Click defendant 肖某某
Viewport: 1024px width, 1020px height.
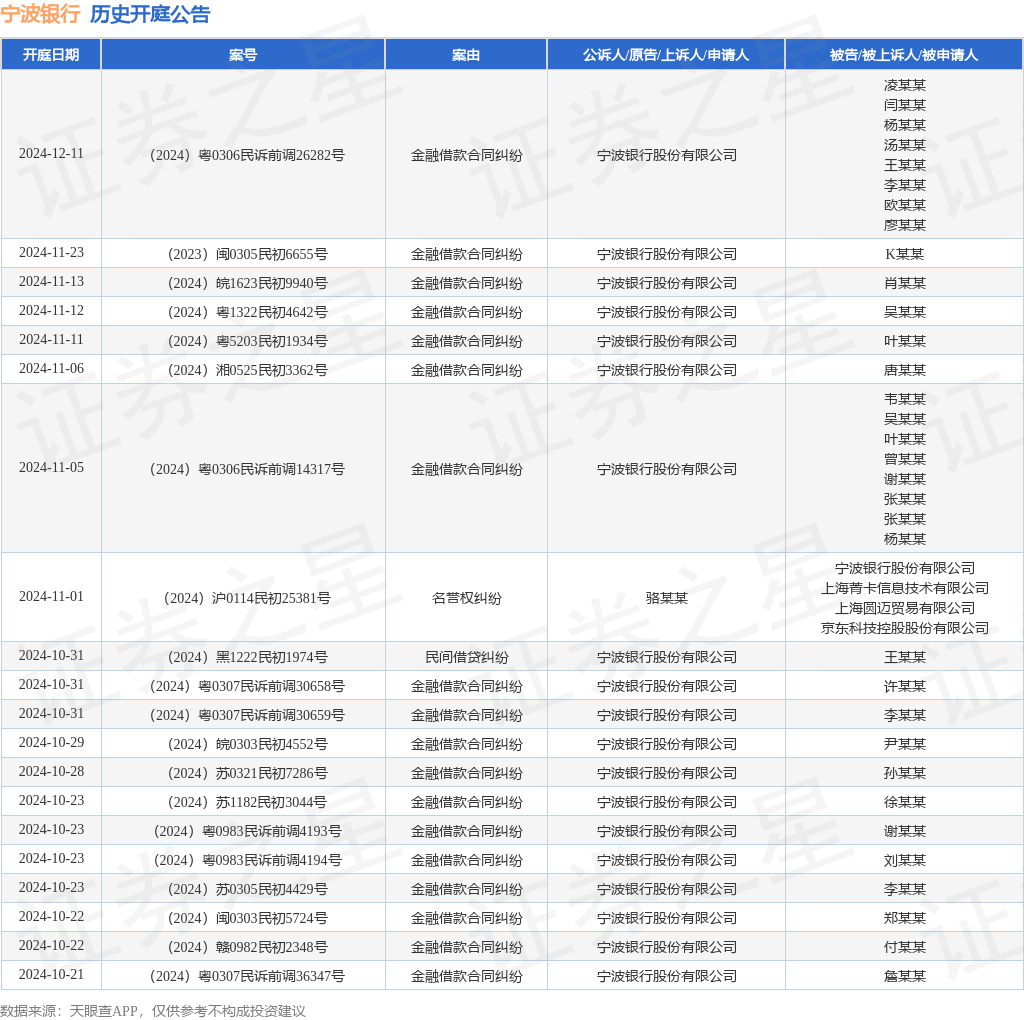(x=904, y=283)
